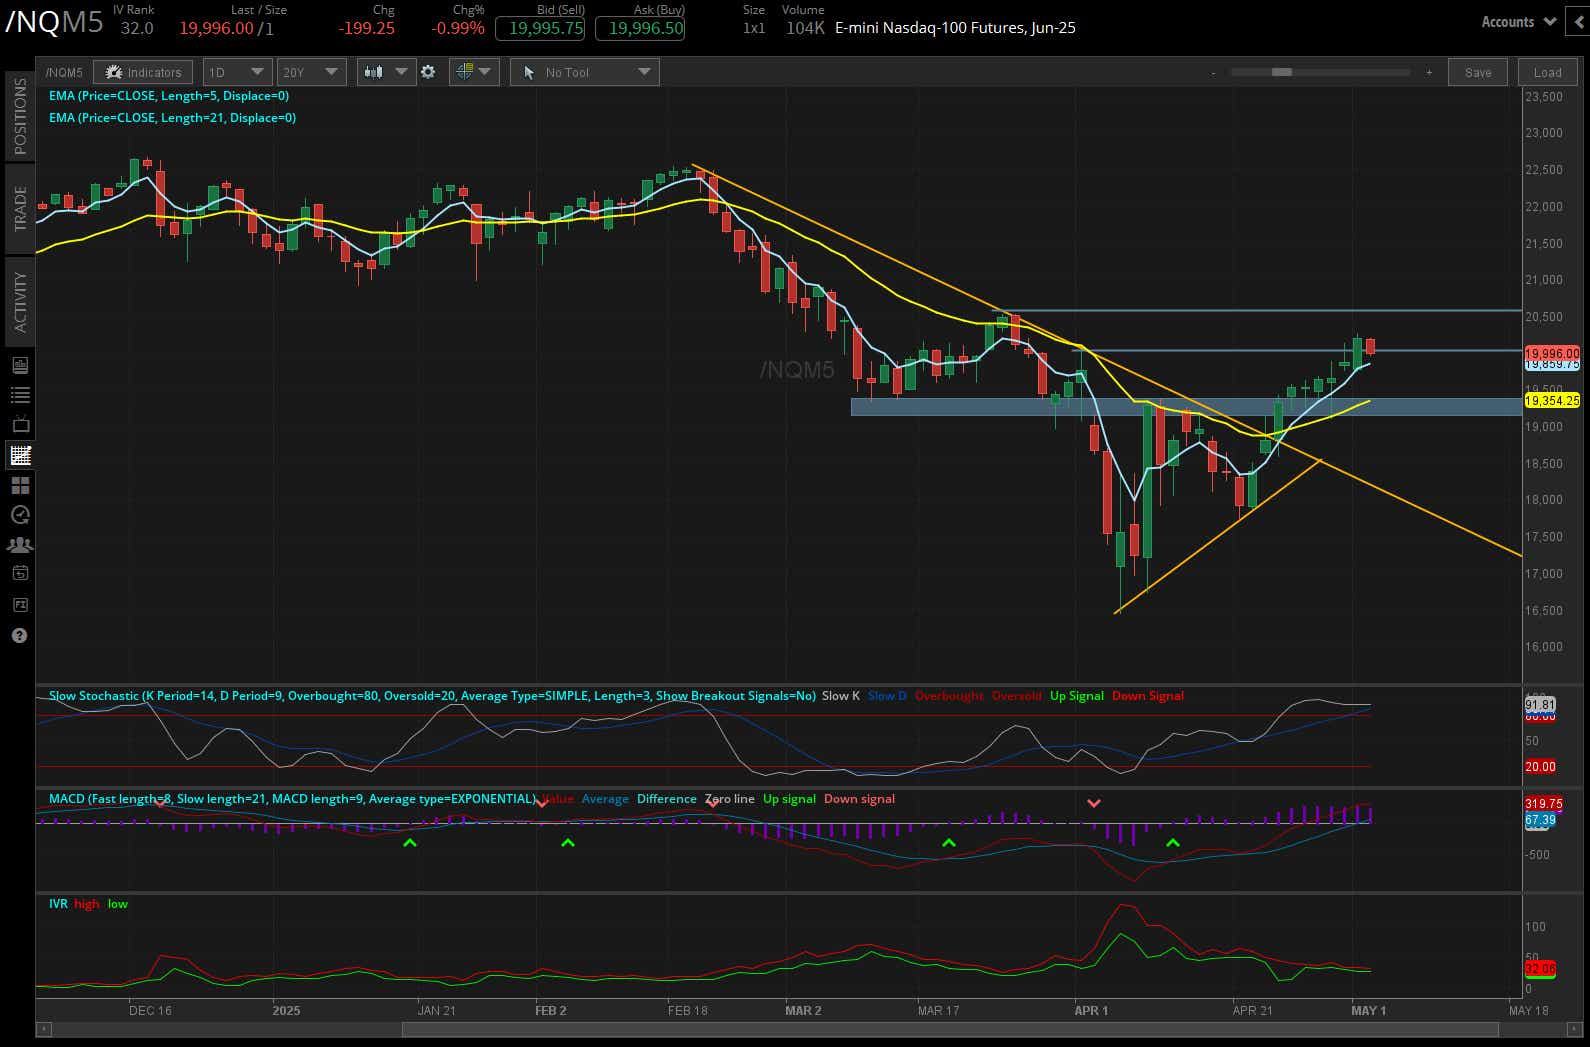This screenshot has height=1047, width=1590.
Task: Select the EMA Length=5 study label
Action: click(x=169, y=96)
